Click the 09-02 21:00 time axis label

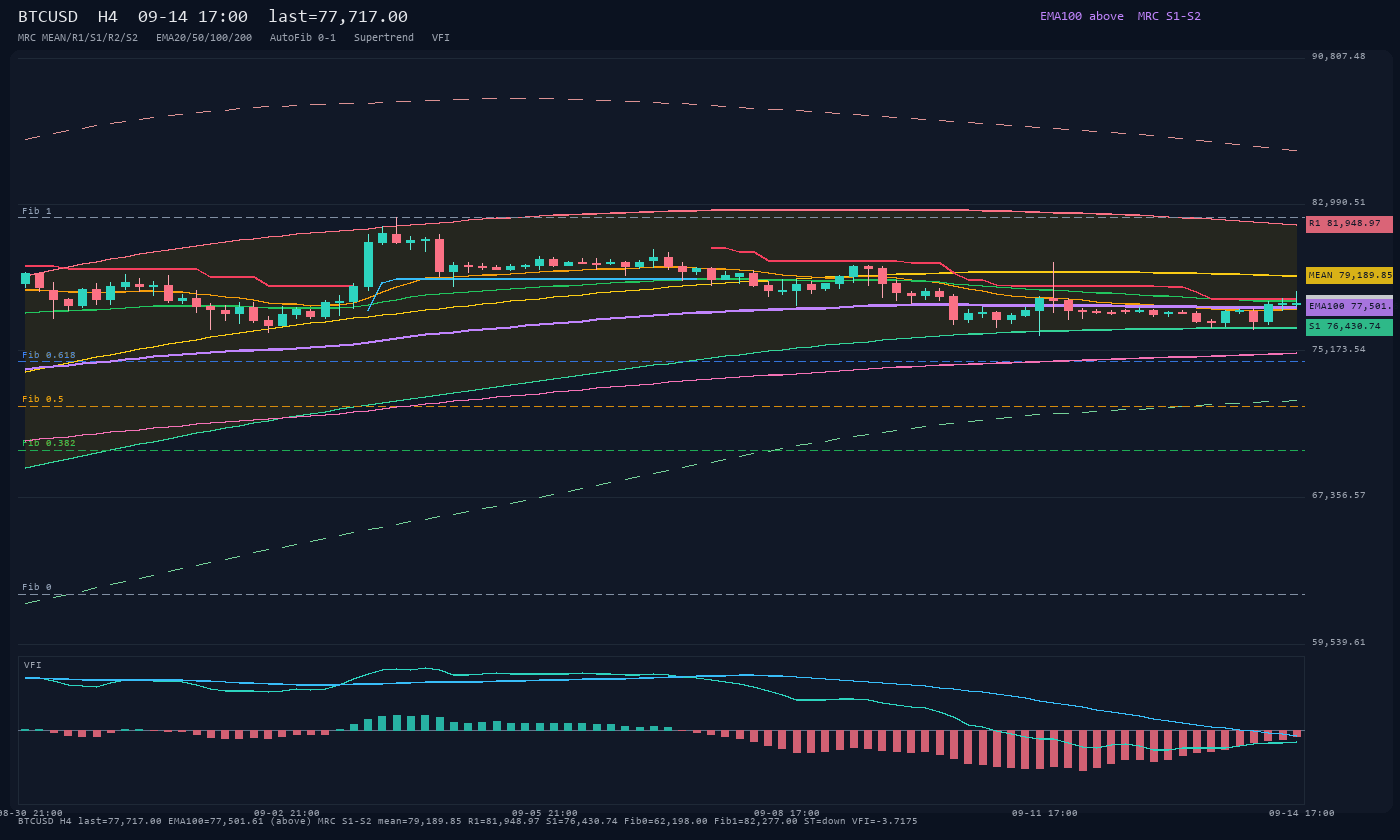pos(287,813)
